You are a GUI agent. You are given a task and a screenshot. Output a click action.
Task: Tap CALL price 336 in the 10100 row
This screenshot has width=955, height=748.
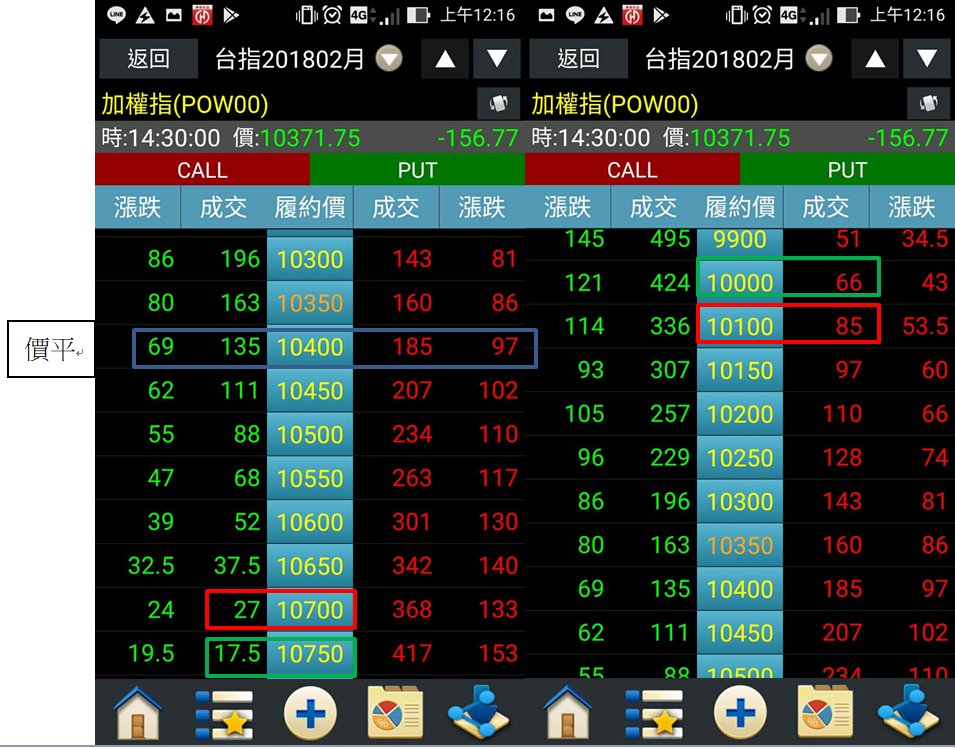[670, 326]
